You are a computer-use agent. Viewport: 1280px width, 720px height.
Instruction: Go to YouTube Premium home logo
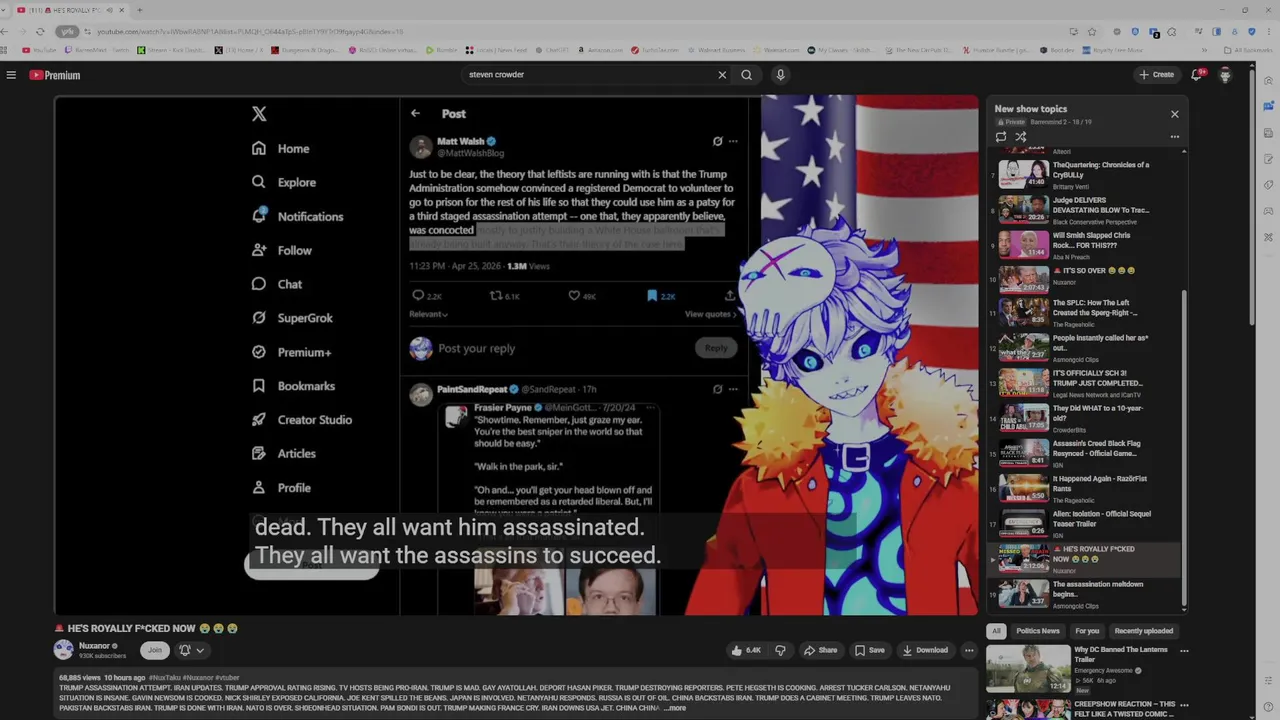click(x=55, y=75)
